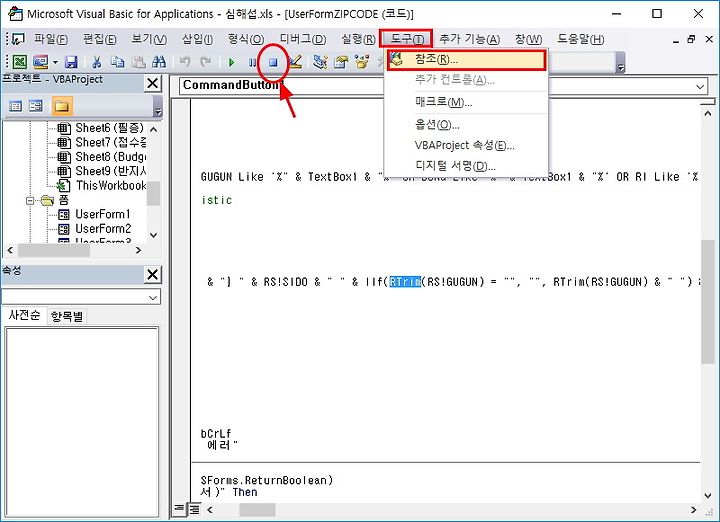Select 참조(R)... menu entry
The image size is (720, 522).
[x=467, y=60]
